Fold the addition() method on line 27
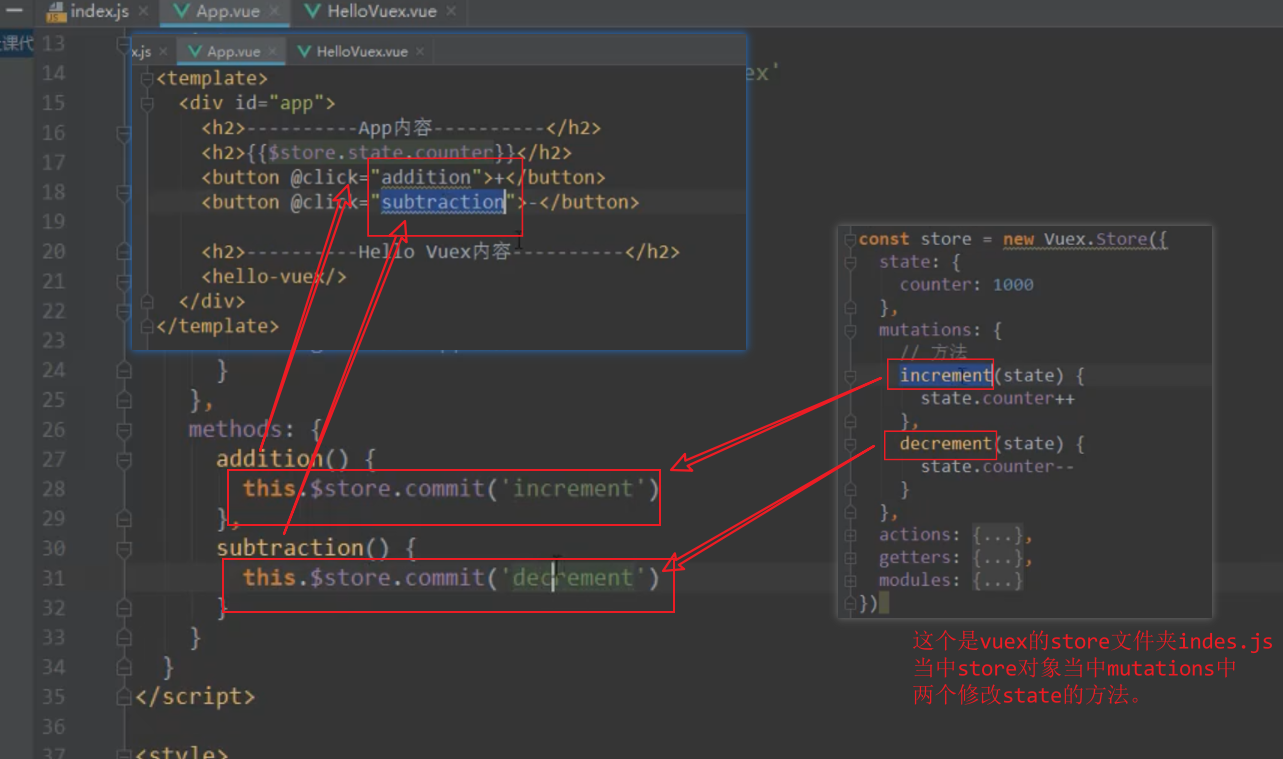Viewport: 1283px width, 759px height. [x=124, y=459]
